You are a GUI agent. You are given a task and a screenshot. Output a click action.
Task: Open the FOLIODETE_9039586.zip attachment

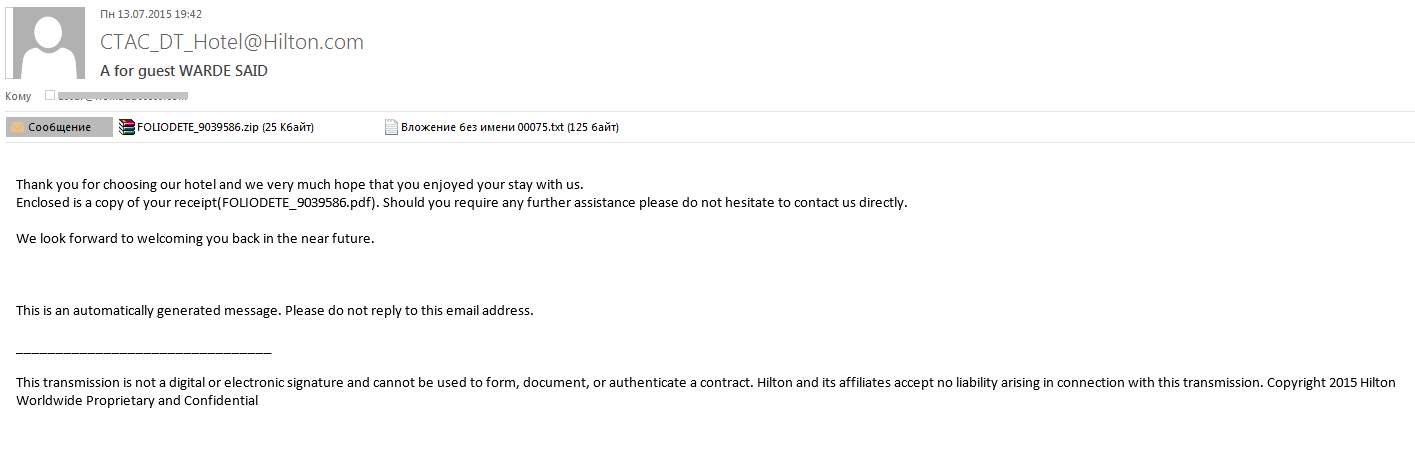(x=216, y=127)
